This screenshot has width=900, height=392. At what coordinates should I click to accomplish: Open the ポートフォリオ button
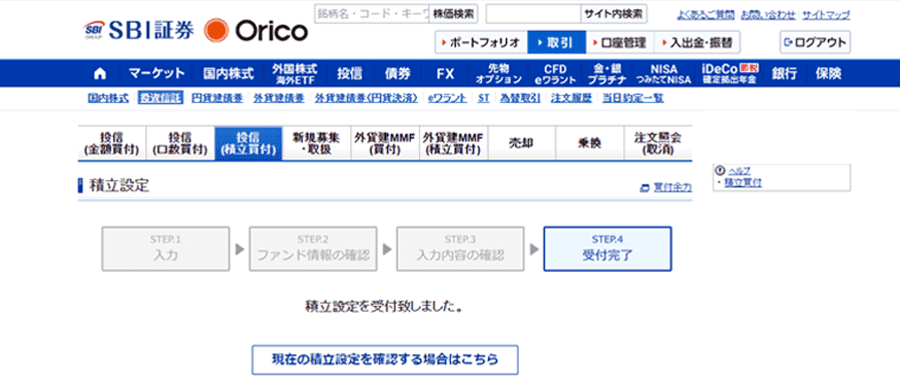[x=481, y=42]
